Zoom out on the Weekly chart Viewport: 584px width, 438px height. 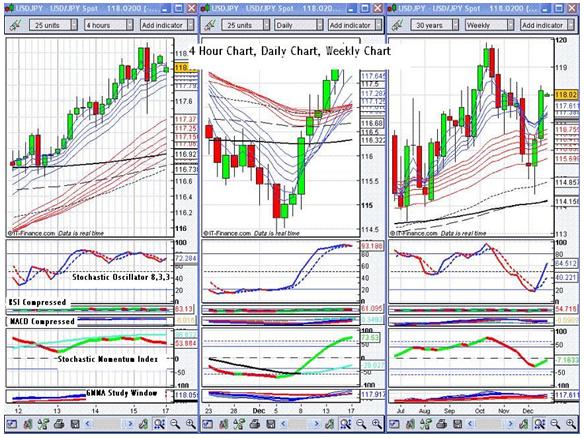555,424
